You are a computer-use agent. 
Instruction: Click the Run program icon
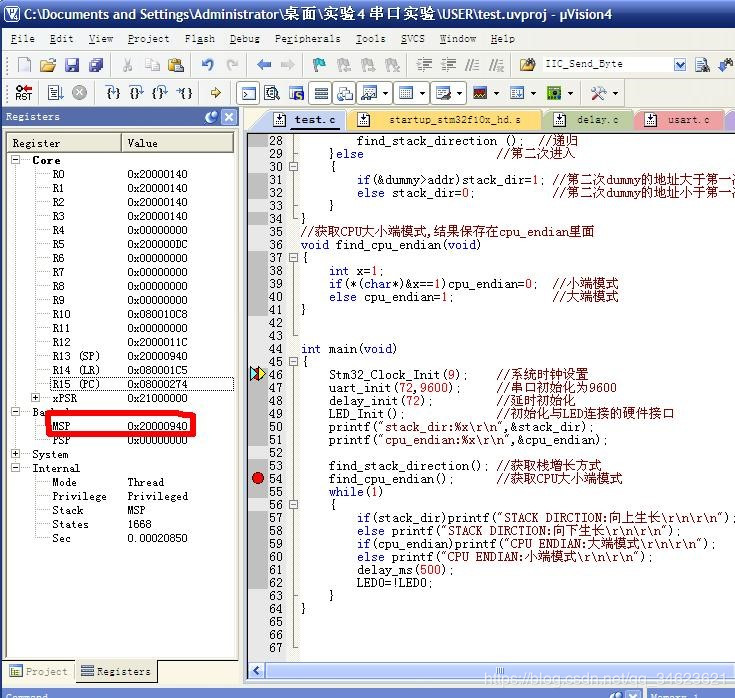click(x=55, y=93)
